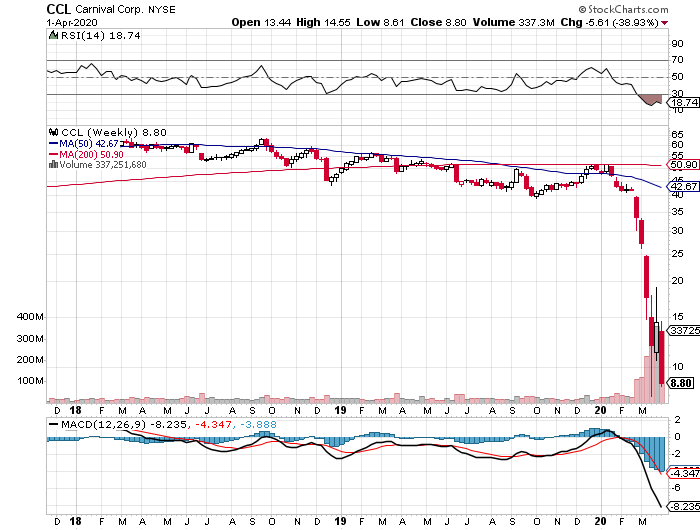
Task: Click the black MACD legend line swatch
Action: coord(53,424)
